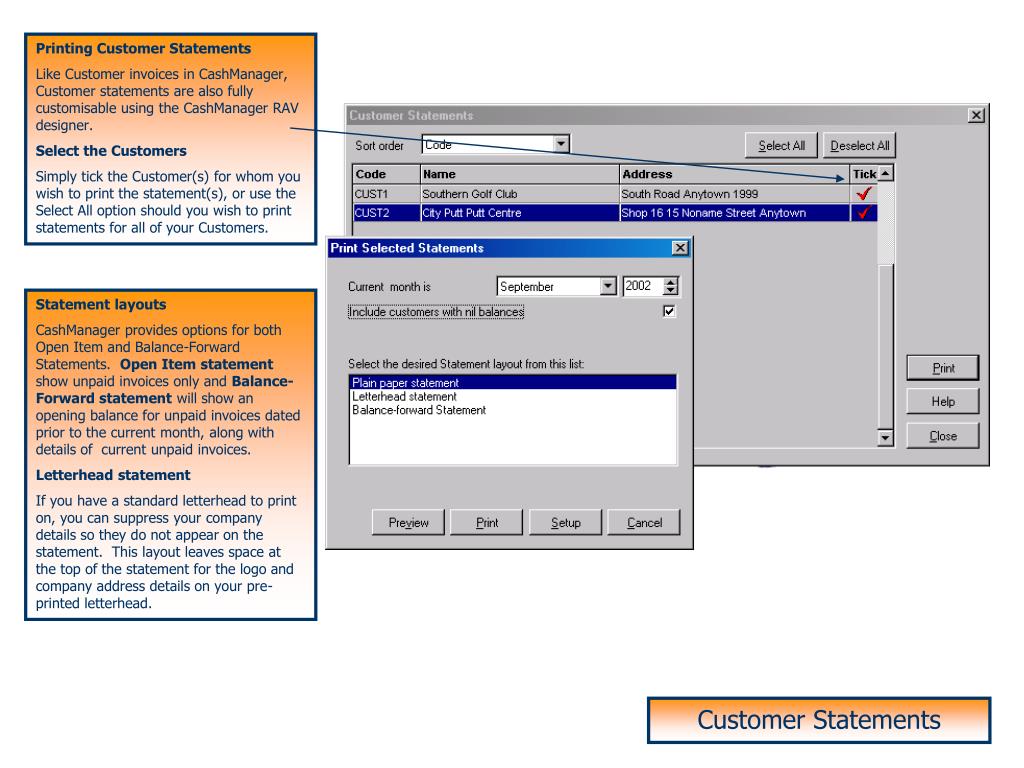The width and height of the screenshot is (1024, 768).
Task: Click the Name column header
Action: [x=520, y=174]
